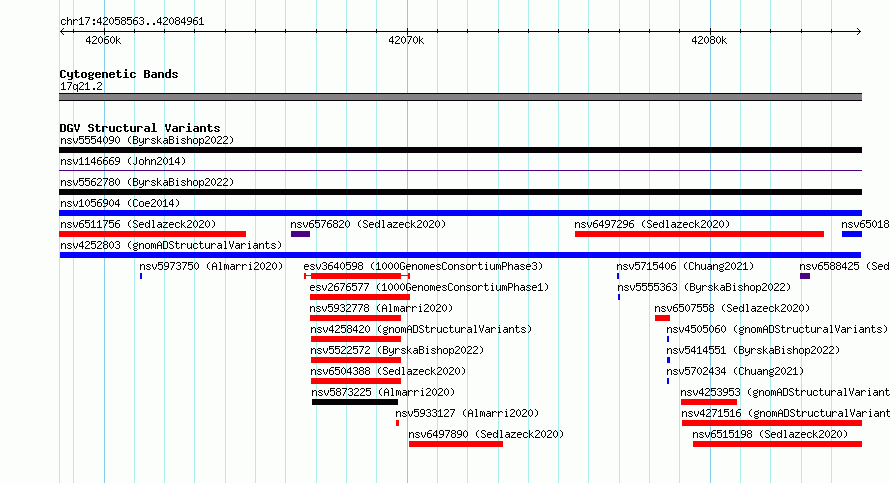Image resolution: width=890 pixels, height=483 pixels.
Task: Select the red bar under nsv6504388
Action: 356,381
